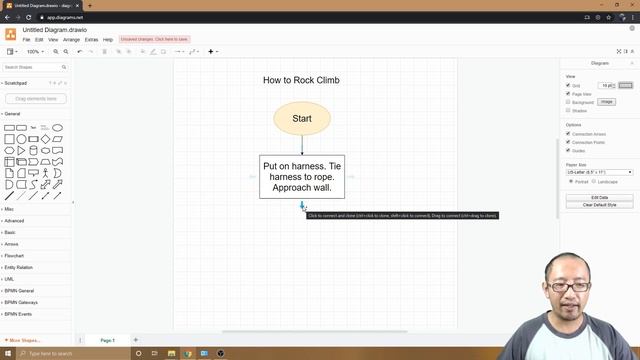Toggle the Grid checkbox

coord(568,85)
